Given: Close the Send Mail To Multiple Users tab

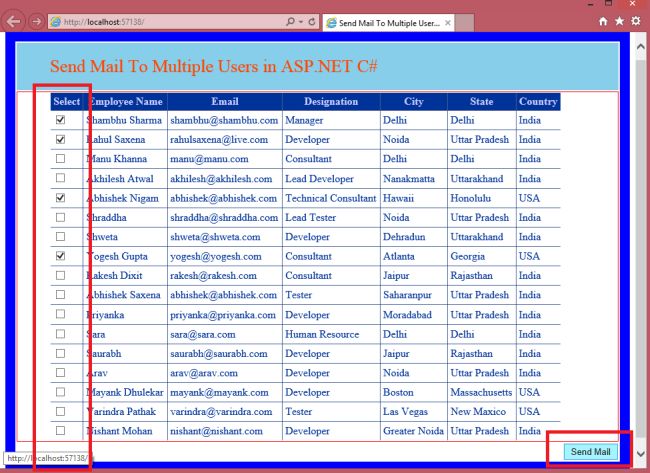Looking at the screenshot, I should [x=448, y=23].
